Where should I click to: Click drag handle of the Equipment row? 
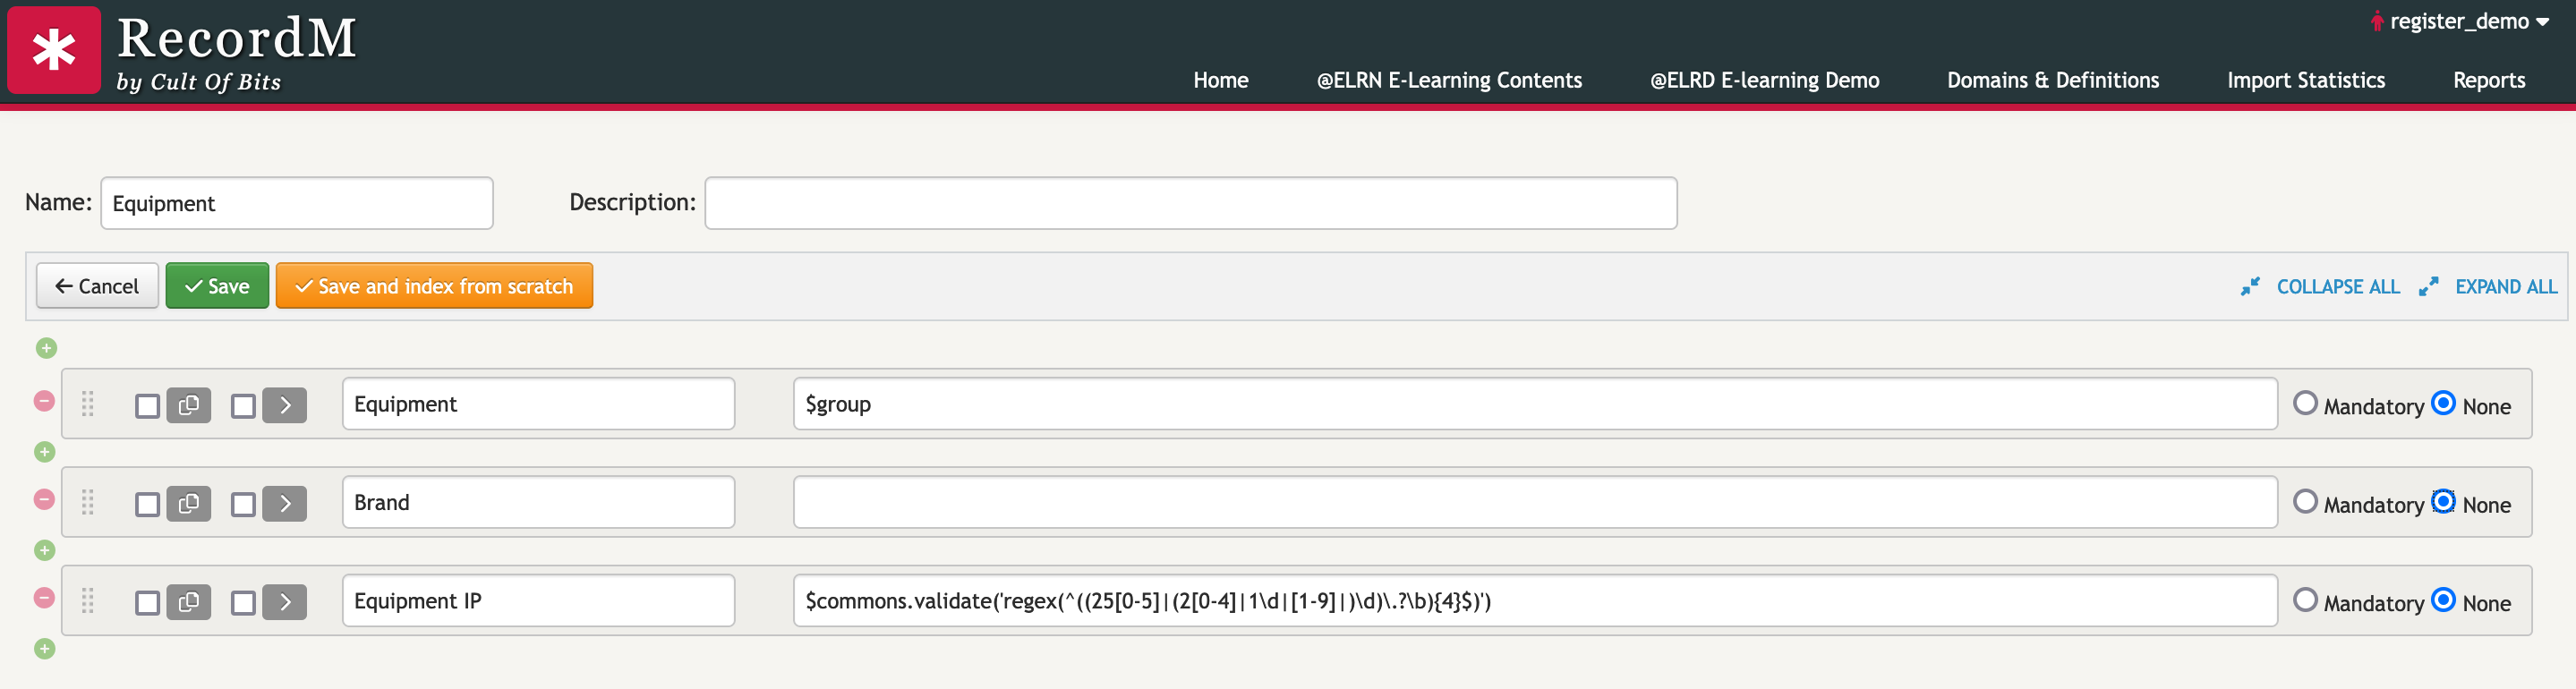(x=88, y=404)
